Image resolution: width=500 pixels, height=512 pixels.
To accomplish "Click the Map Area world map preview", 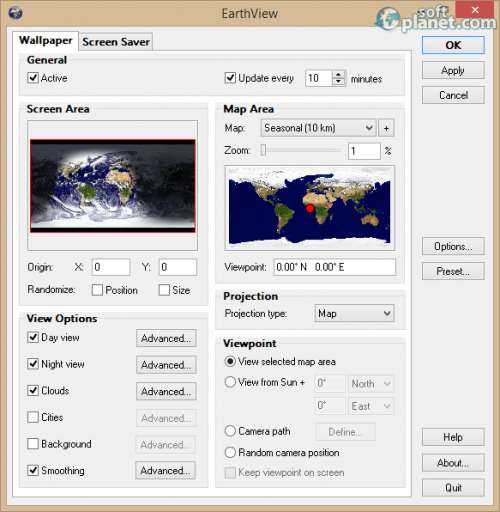I will (x=310, y=208).
